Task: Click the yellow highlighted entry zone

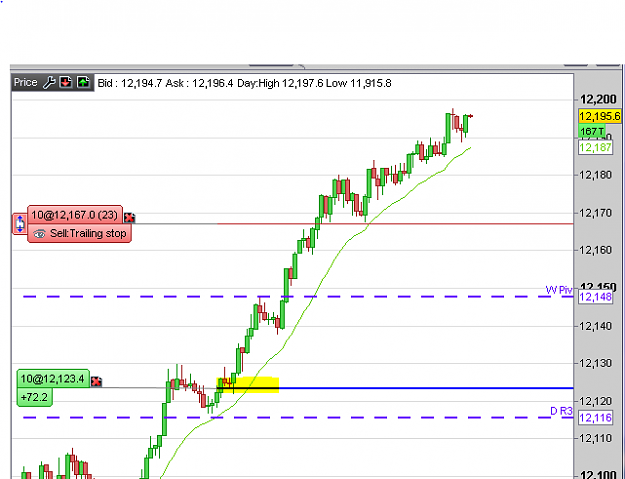Action: pos(248,385)
